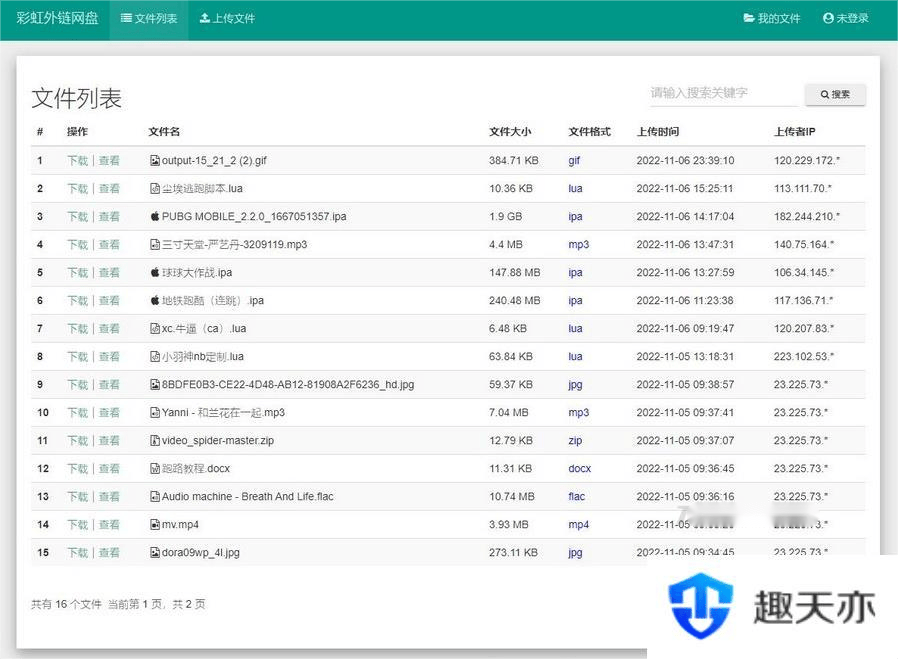Image resolution: width=898 pixels, height=659 pixels.
Task: View Yanni mp3 via 查看 link
Action: coord(109,413)
